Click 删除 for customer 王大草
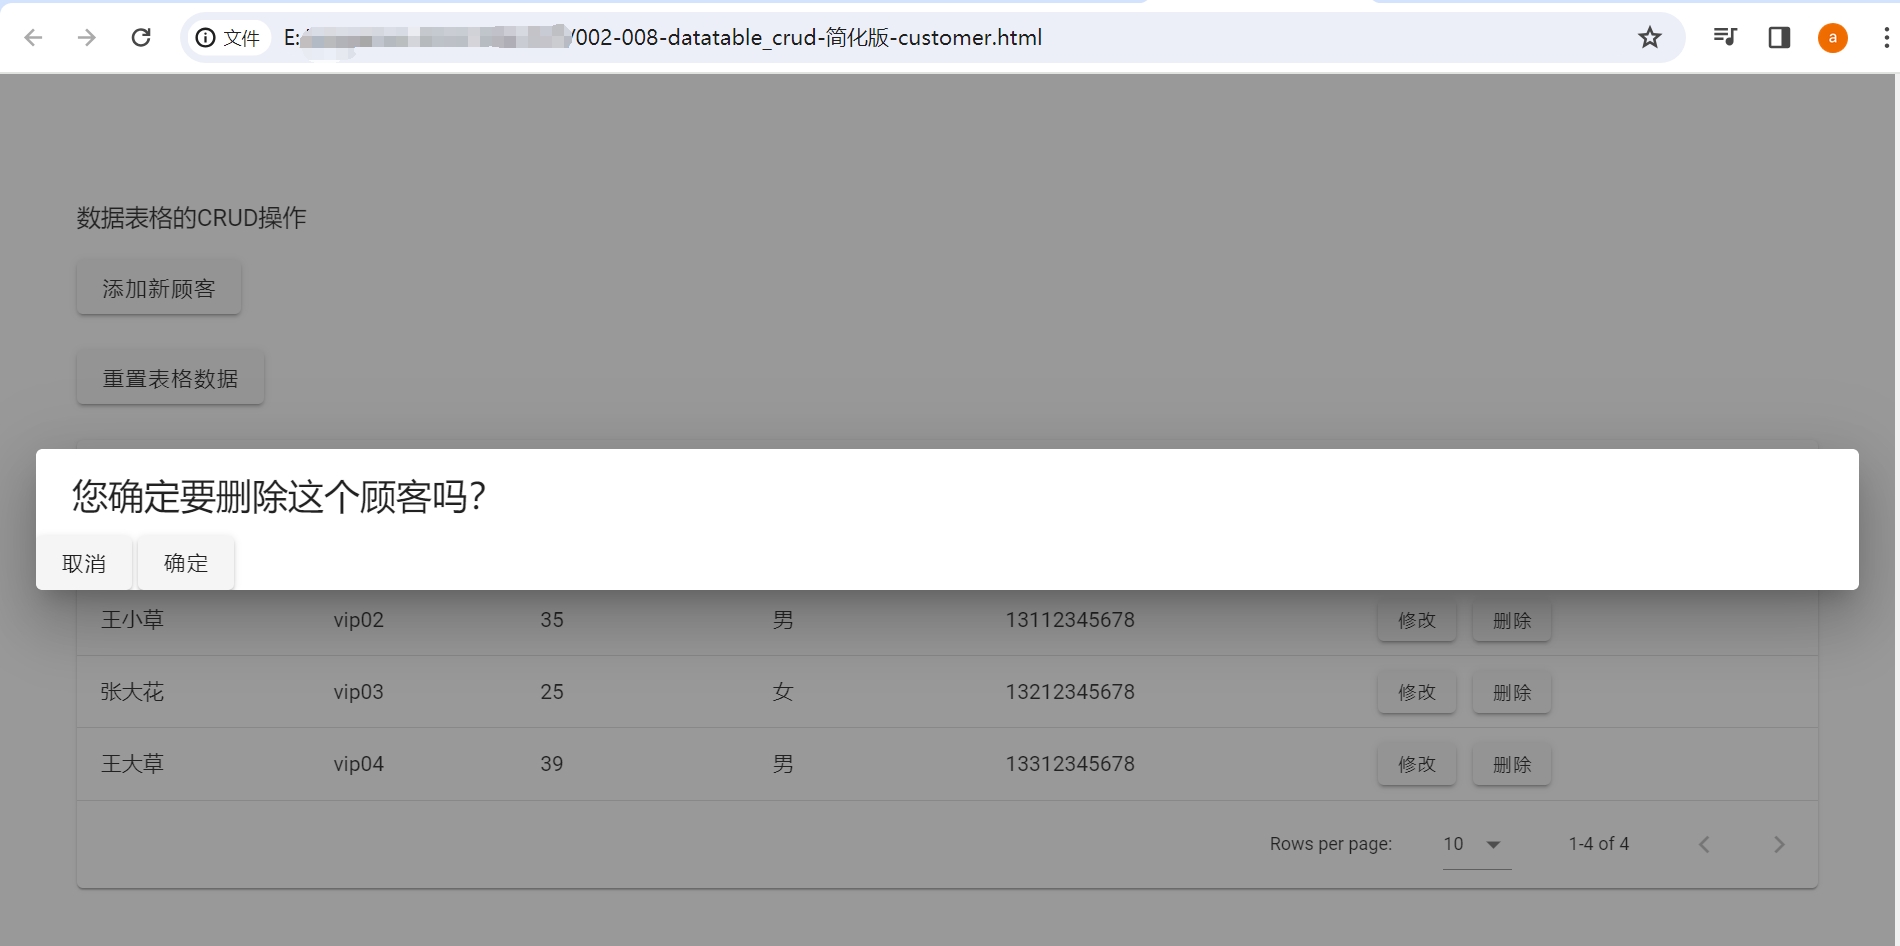 [1510, 764]
